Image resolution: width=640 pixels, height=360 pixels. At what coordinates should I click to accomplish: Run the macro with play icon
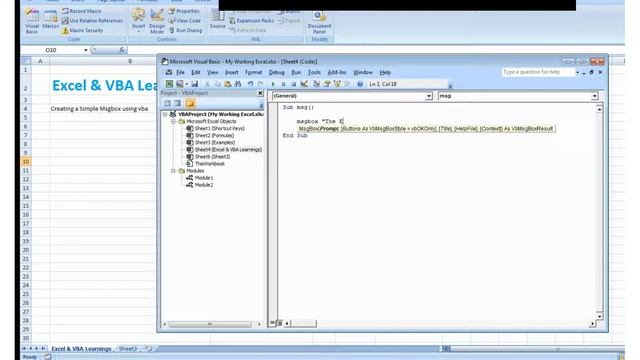click(273, 84)
